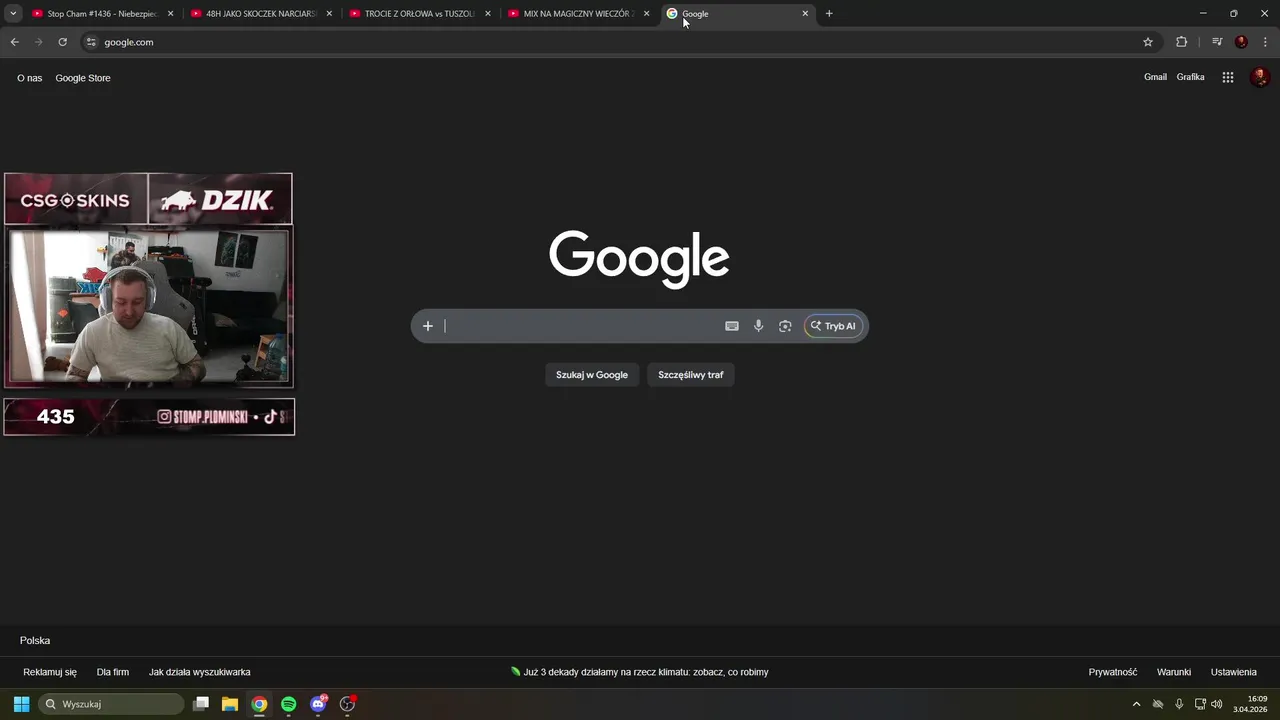Expand the tab search dropdown arrow
Screen dimensions: 1280x720
pos(13,14)
